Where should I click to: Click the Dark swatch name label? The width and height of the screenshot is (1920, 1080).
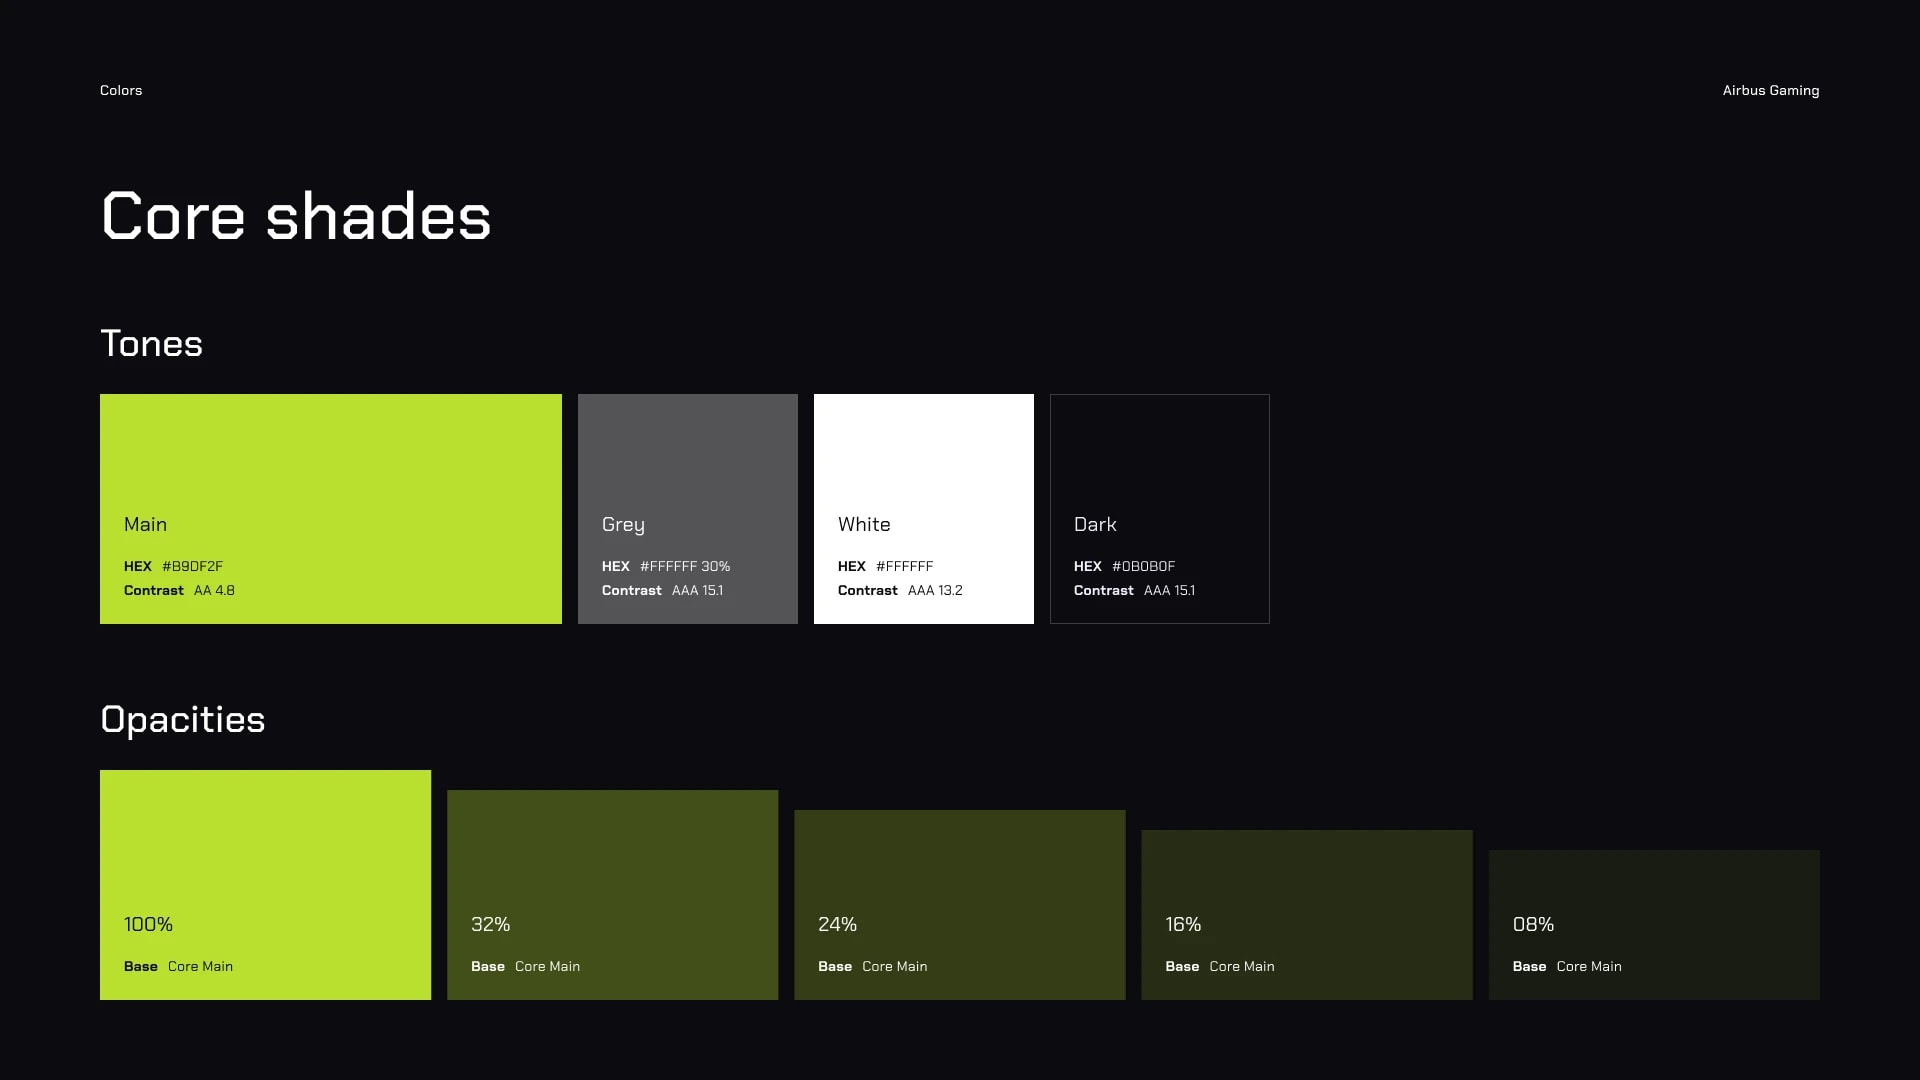click(x=1095, y=524)
